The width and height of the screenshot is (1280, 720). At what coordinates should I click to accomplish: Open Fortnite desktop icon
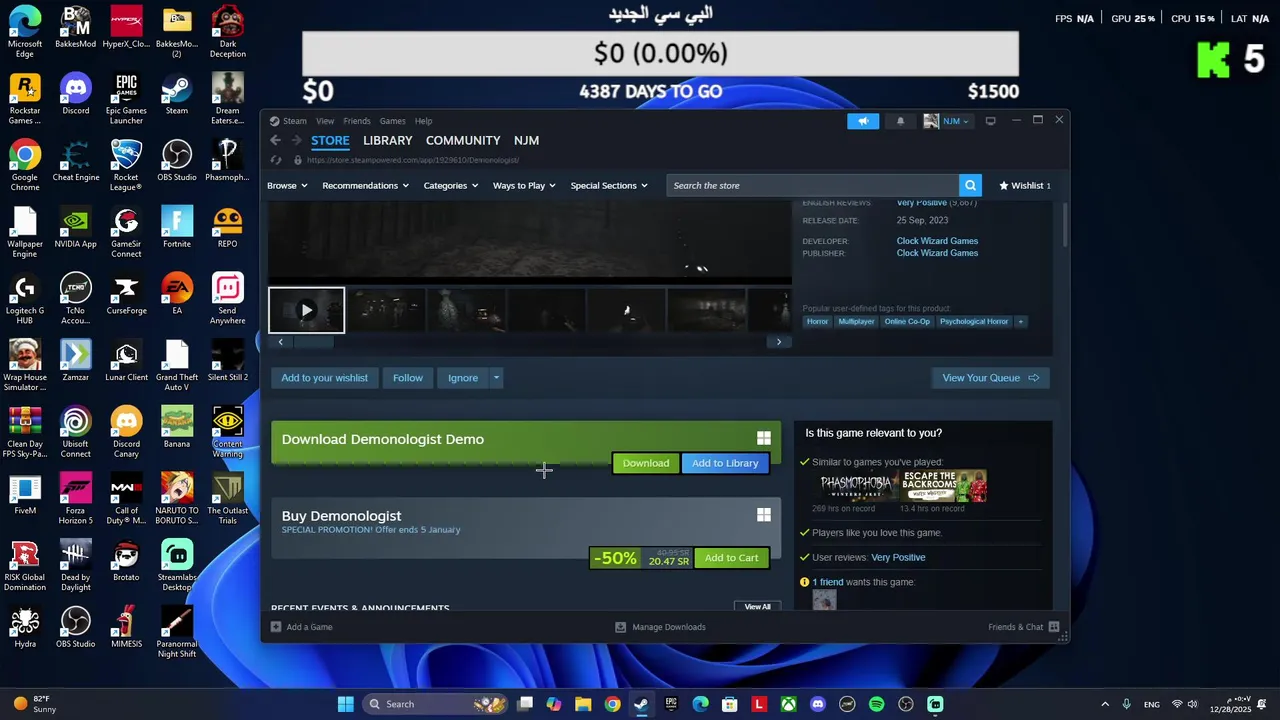click(177, 228)
